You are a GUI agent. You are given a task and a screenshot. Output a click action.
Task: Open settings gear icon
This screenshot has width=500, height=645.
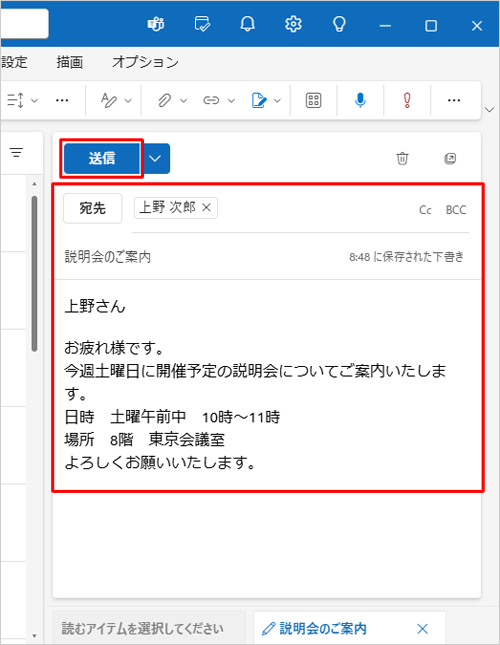(293, 25)
